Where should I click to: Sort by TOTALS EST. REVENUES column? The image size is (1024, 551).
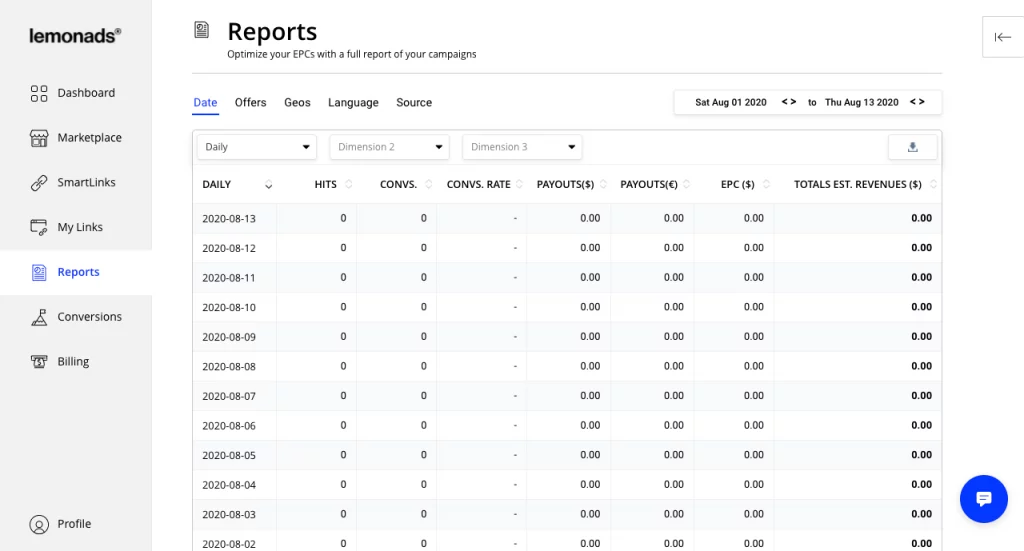coord(857,185)
